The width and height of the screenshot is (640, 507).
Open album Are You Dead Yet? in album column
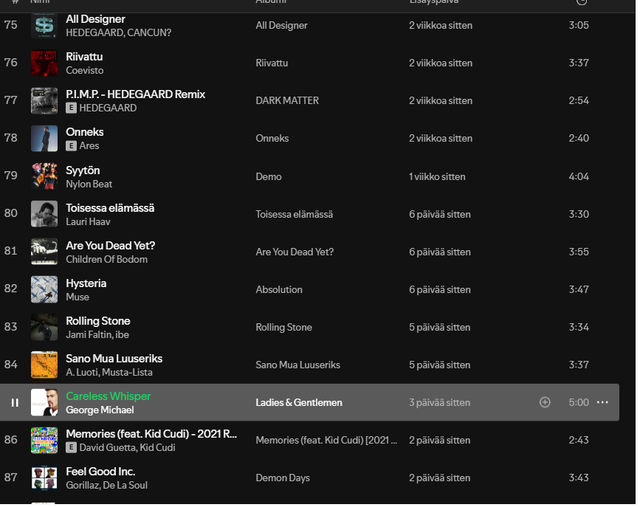294,252
